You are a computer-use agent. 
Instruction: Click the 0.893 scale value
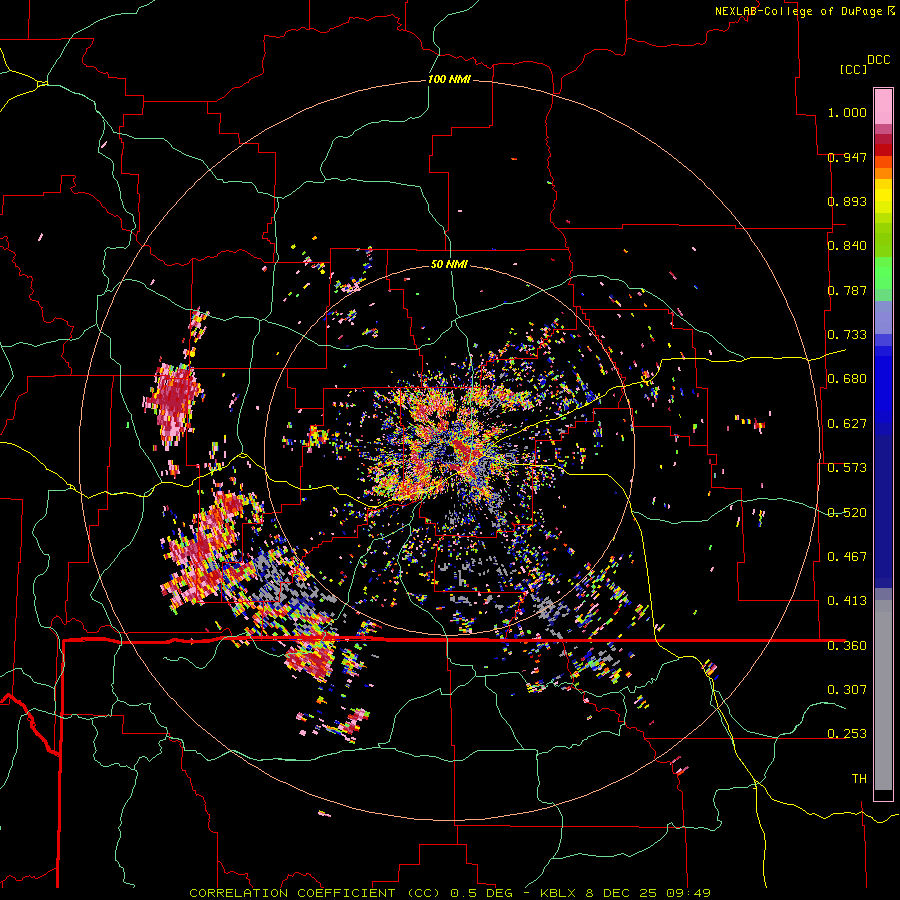point(847,201)
